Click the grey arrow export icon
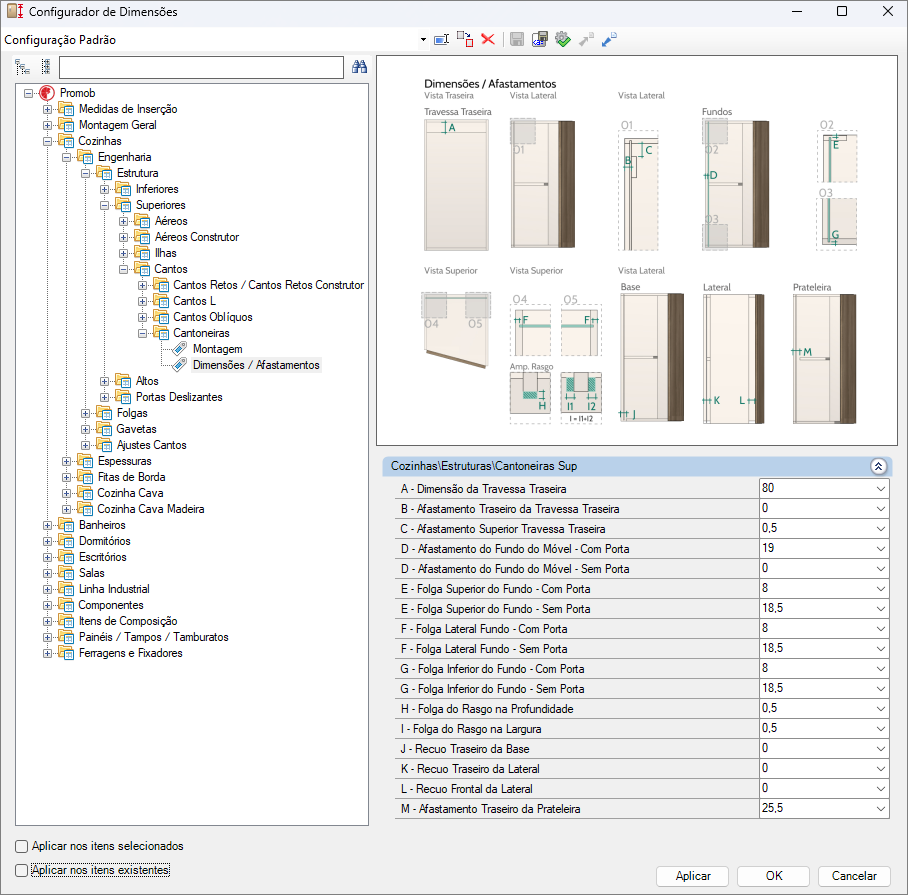The image size is (908, 895). pyautogui.click(x=586, y=39)
